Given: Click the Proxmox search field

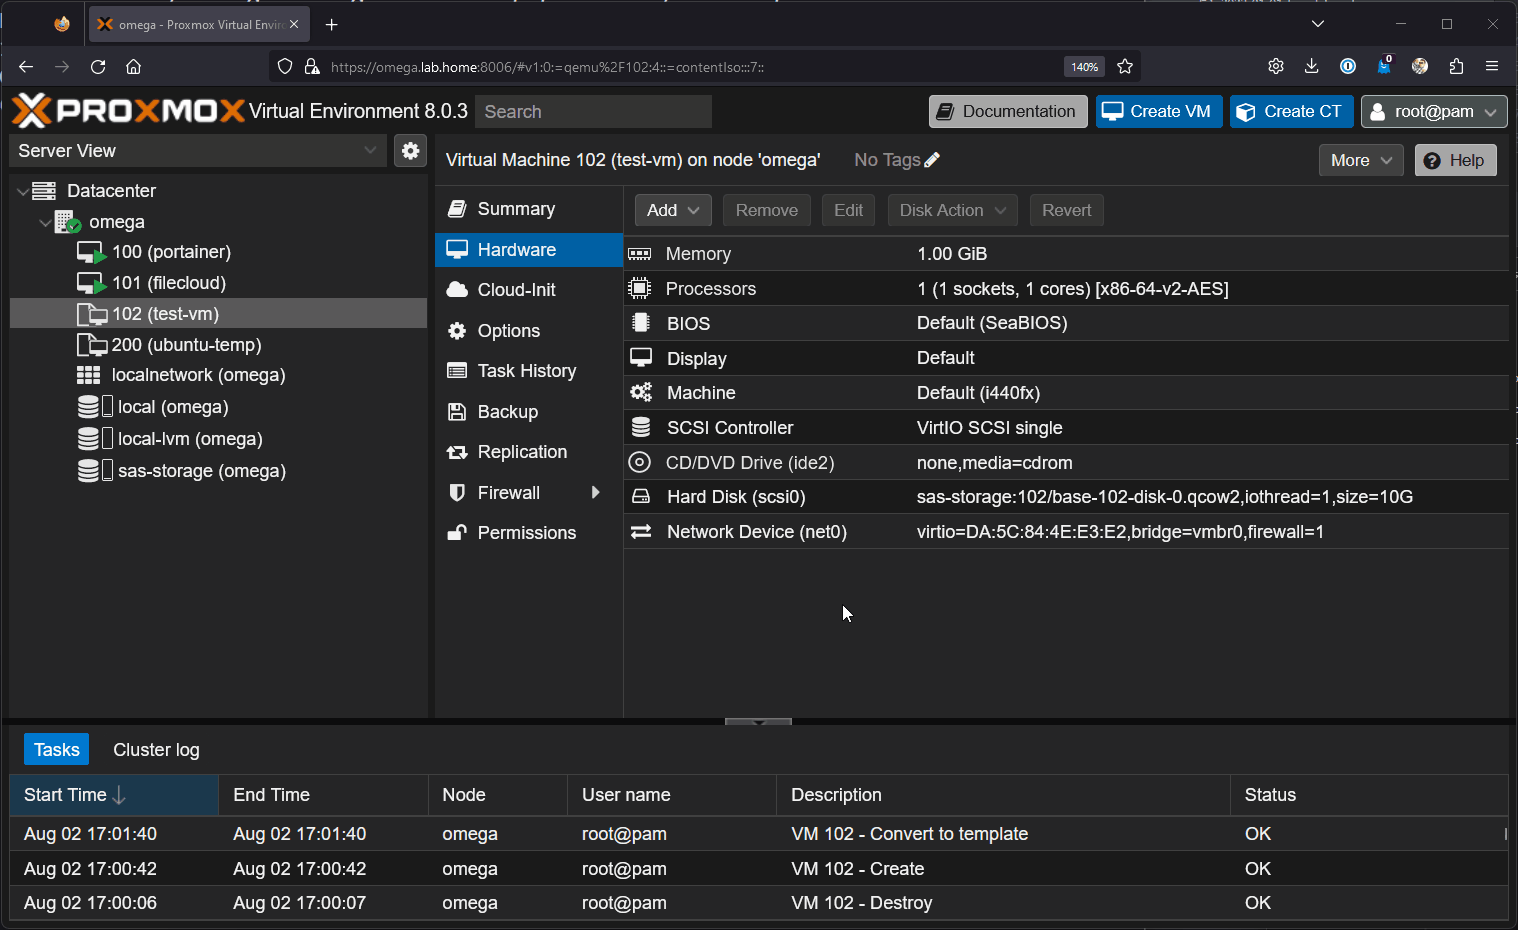Looking at the screenshot, I should 593,112.
